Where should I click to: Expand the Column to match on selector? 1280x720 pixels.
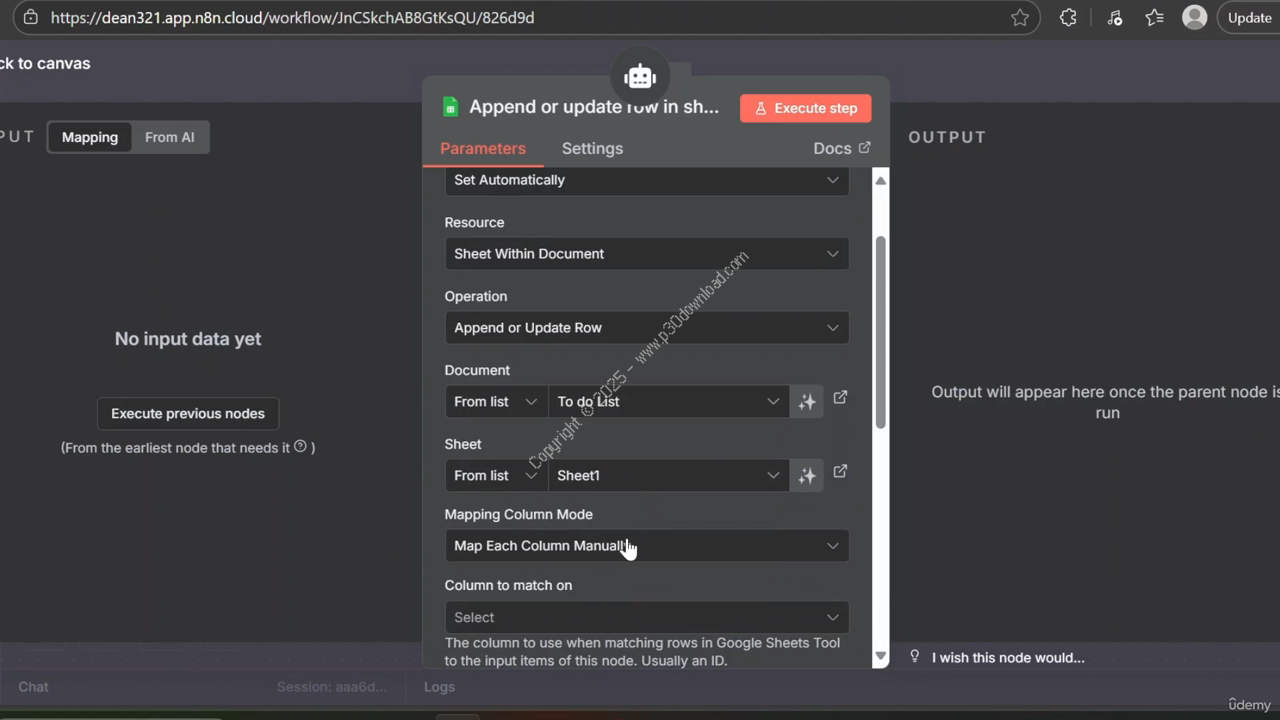pyautogui.click(x=646, y=617)
